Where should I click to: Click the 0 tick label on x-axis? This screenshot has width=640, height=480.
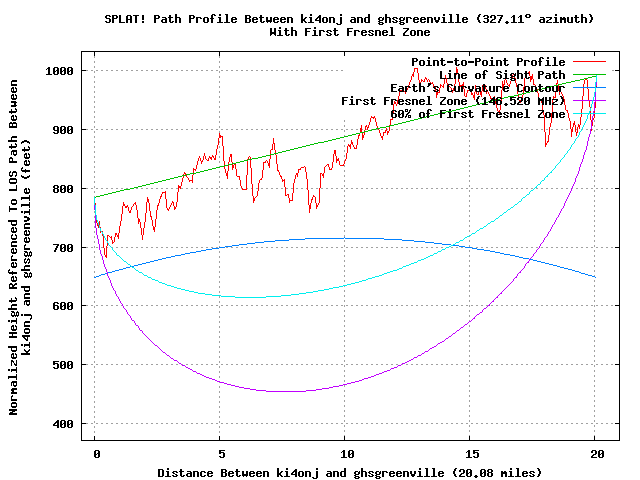point(95,452)
